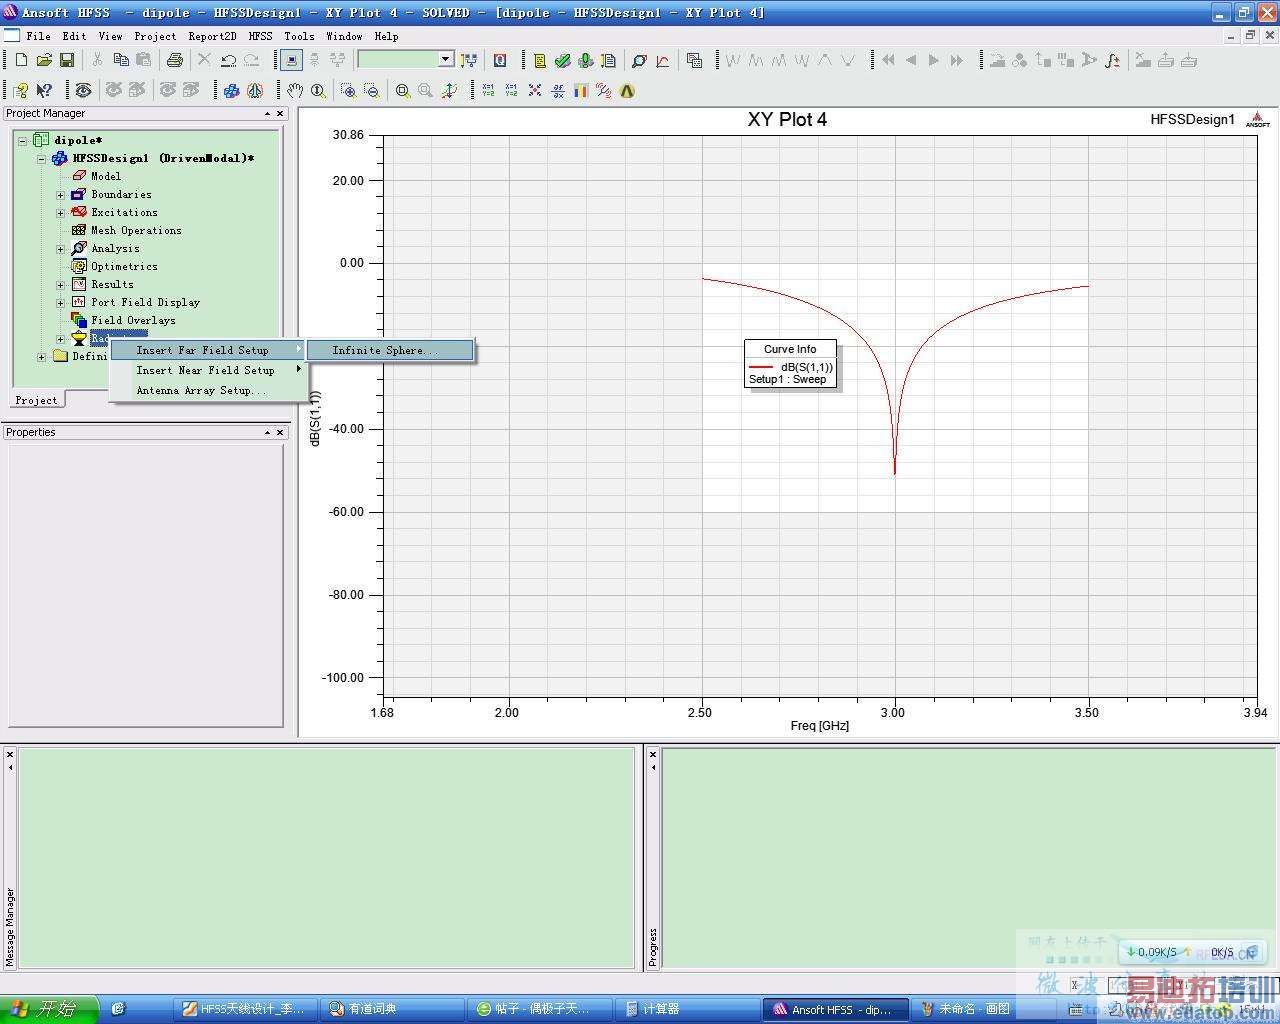Select Antenna Array Setup menu entry

click(x=201, y=390)
